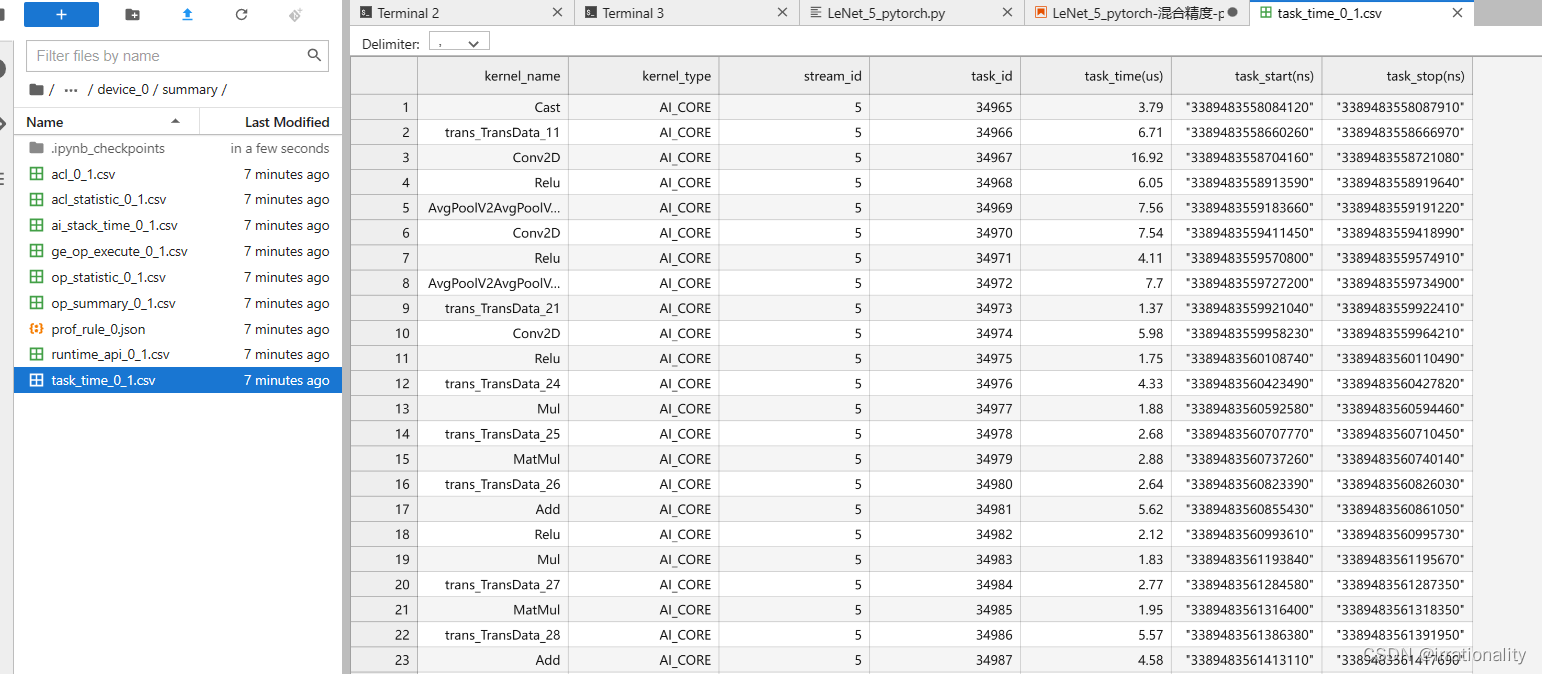Click the stream_id column header
This screenshot has height=674, width=1542.
(x=795, y=76)
